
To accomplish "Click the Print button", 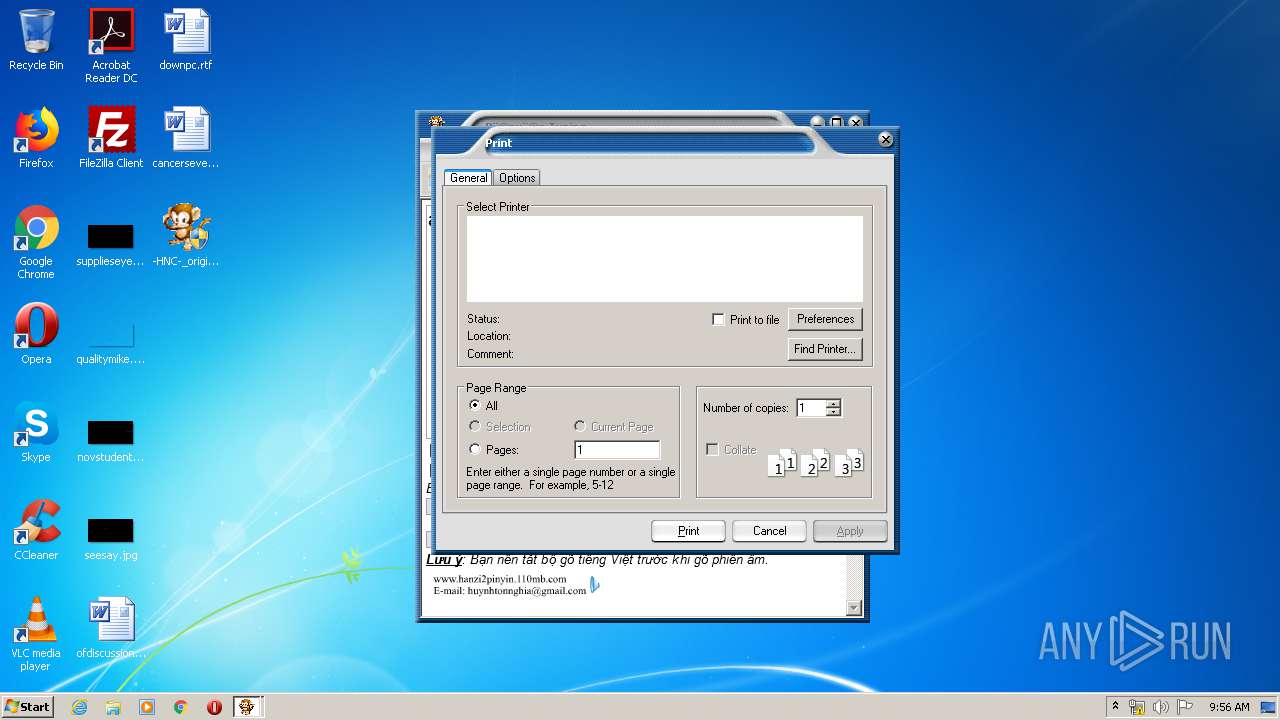I will click(688, 531).
